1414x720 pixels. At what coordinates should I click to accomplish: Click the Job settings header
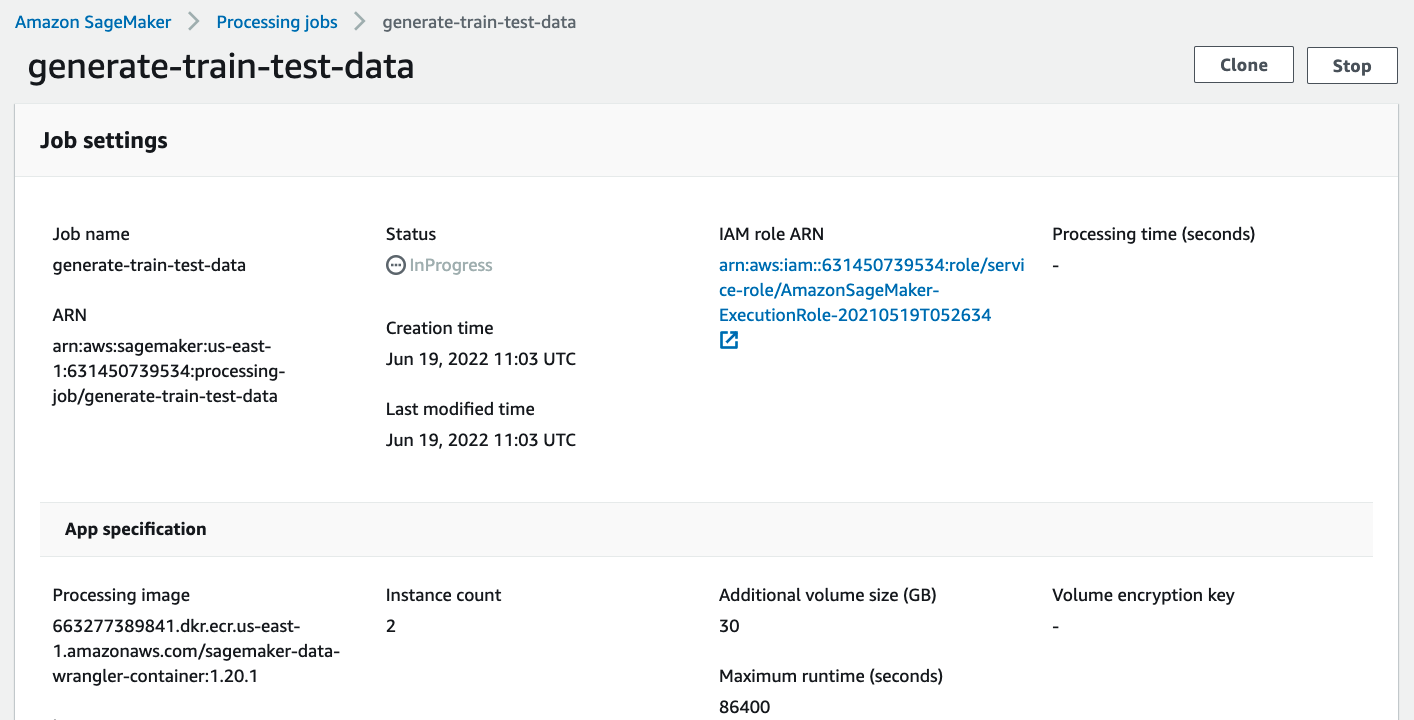coord(104,140)
